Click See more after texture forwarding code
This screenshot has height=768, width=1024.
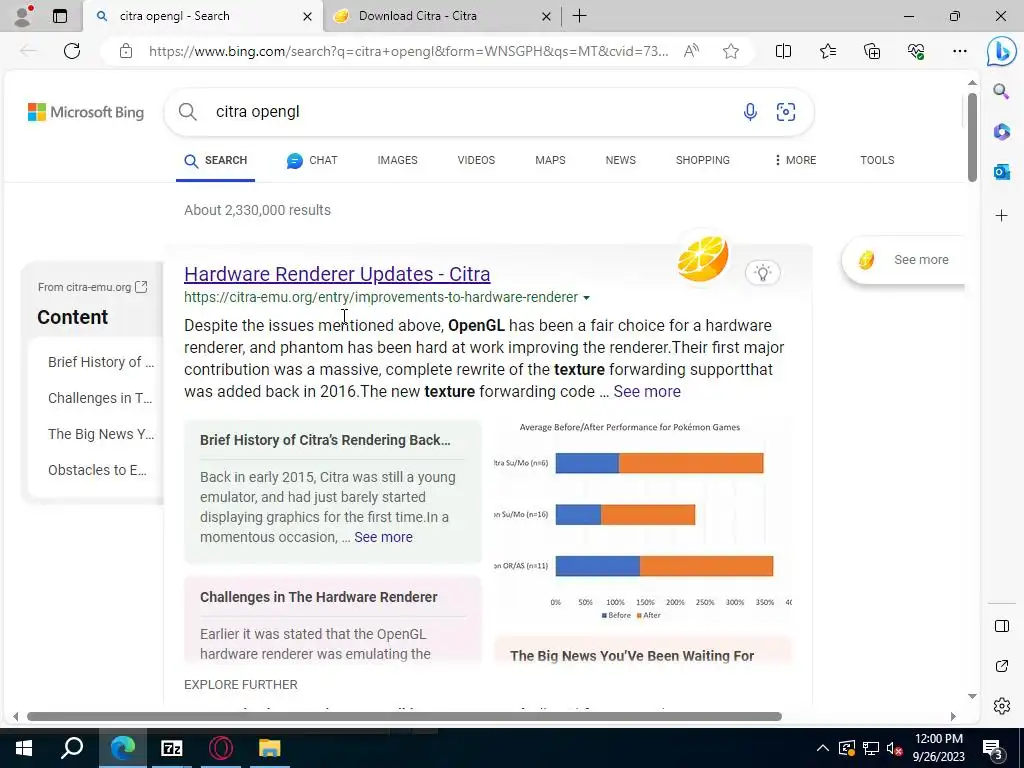pyautogui.click(x=647, y=391)
